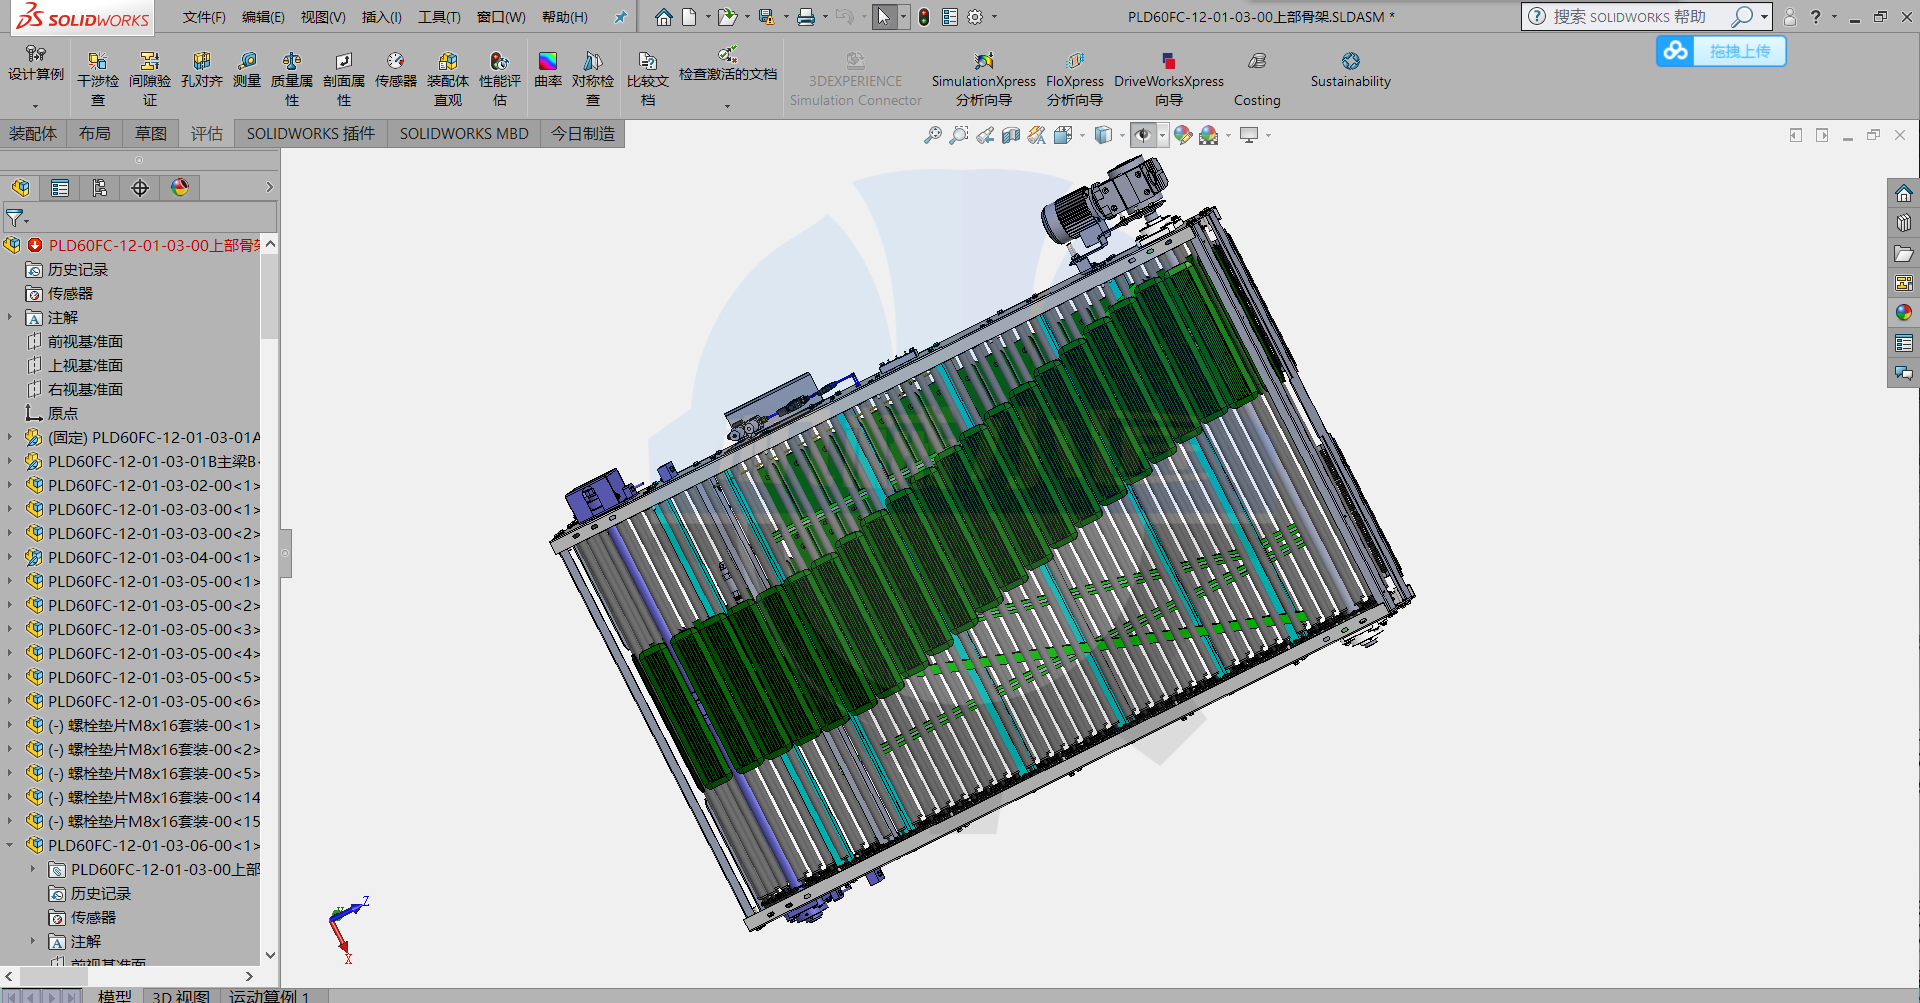The image size is (1920, 1003).
Task: Click the 搜索 SOLIDWORKS 帮助 search field
Action: (1629, 17)
